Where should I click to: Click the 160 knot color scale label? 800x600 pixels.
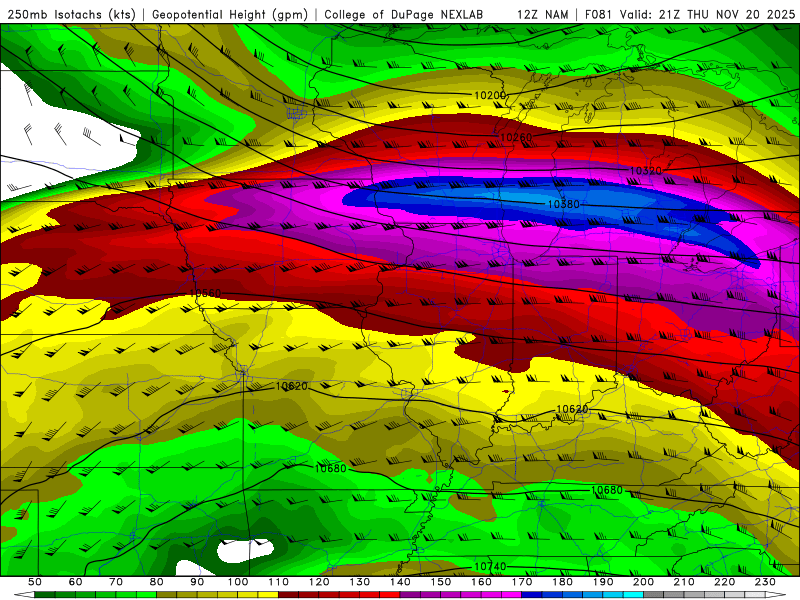point(481,582)
